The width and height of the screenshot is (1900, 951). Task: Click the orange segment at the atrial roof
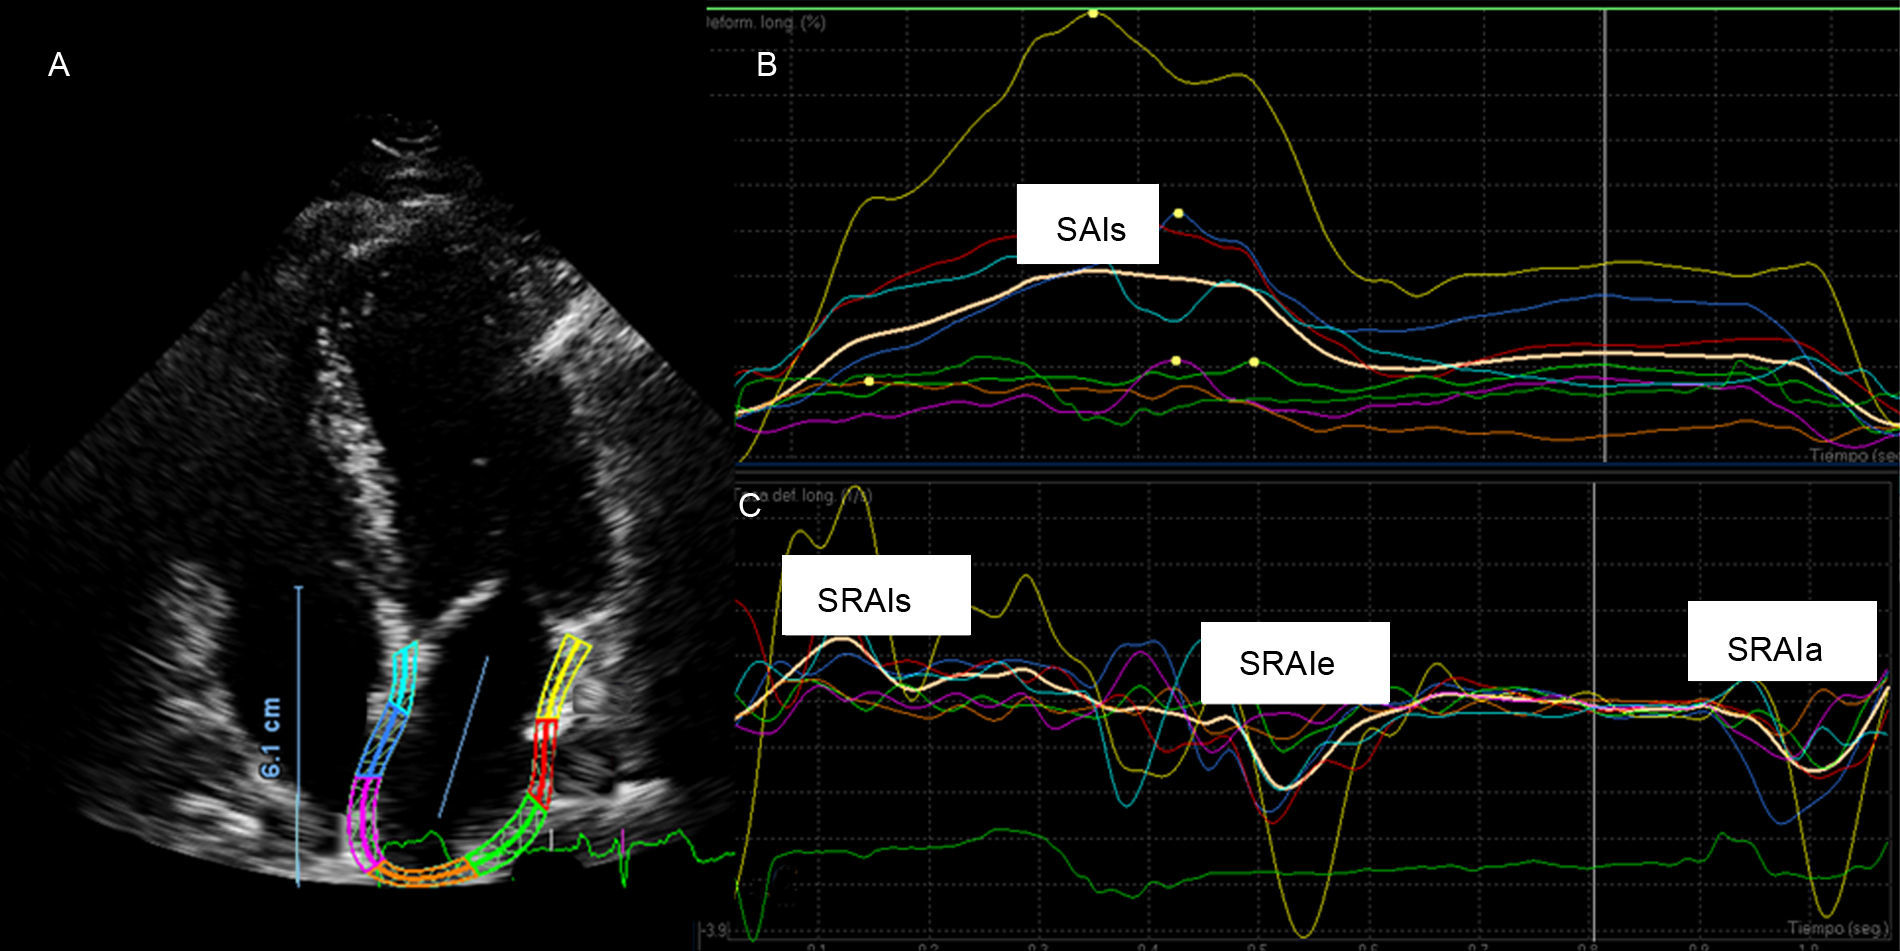click(x=423, y=873)
